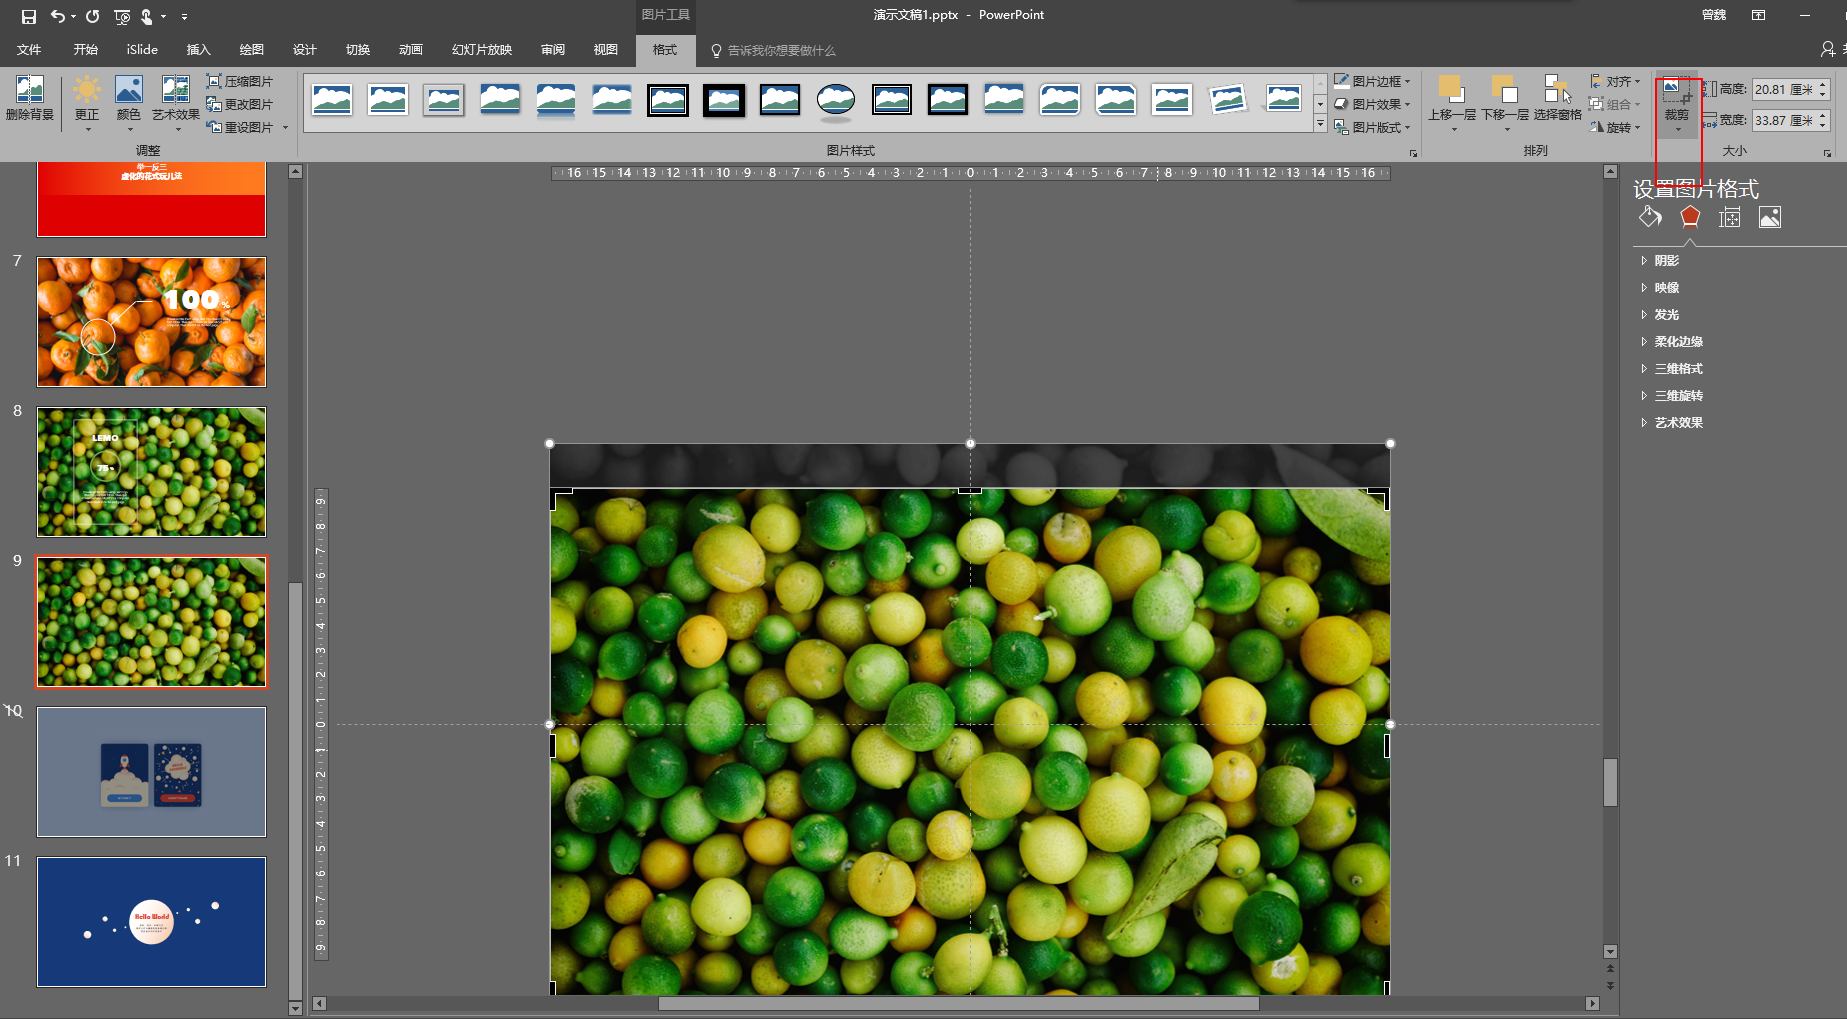The width and height of the screenshot is (1847, 1019).
Task: Select slide 8 thumbnail with LEMO text
Action: point(152,472)
